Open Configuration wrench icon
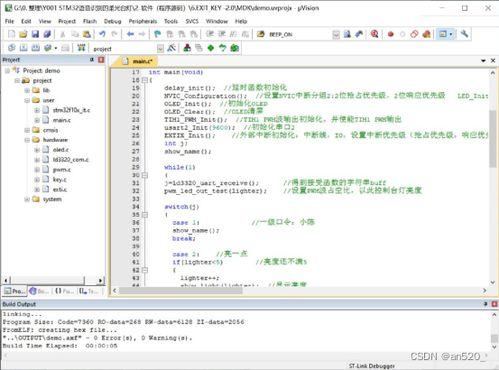 tap(464, 34)
